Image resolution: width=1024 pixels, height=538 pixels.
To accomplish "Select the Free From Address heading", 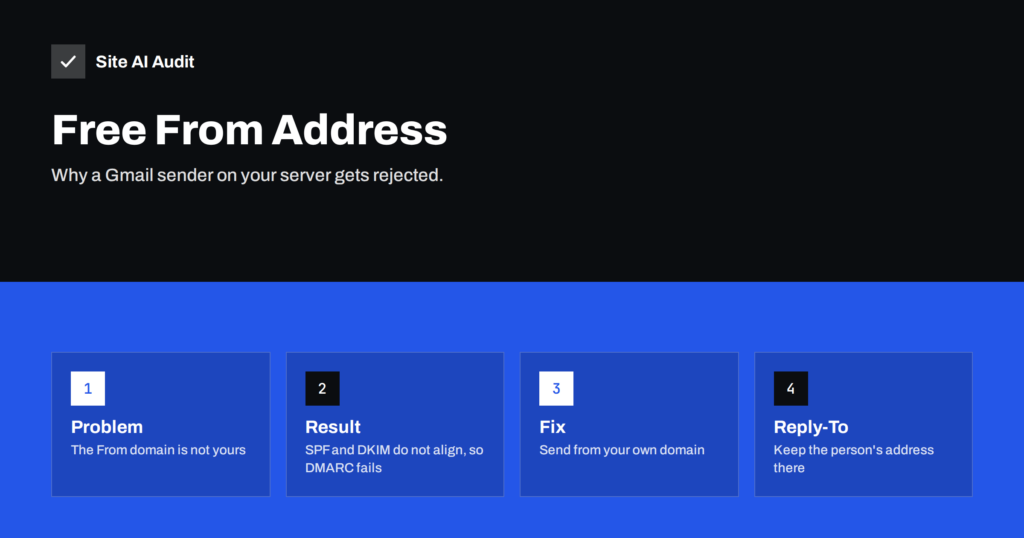I will (x=249, y=129).
